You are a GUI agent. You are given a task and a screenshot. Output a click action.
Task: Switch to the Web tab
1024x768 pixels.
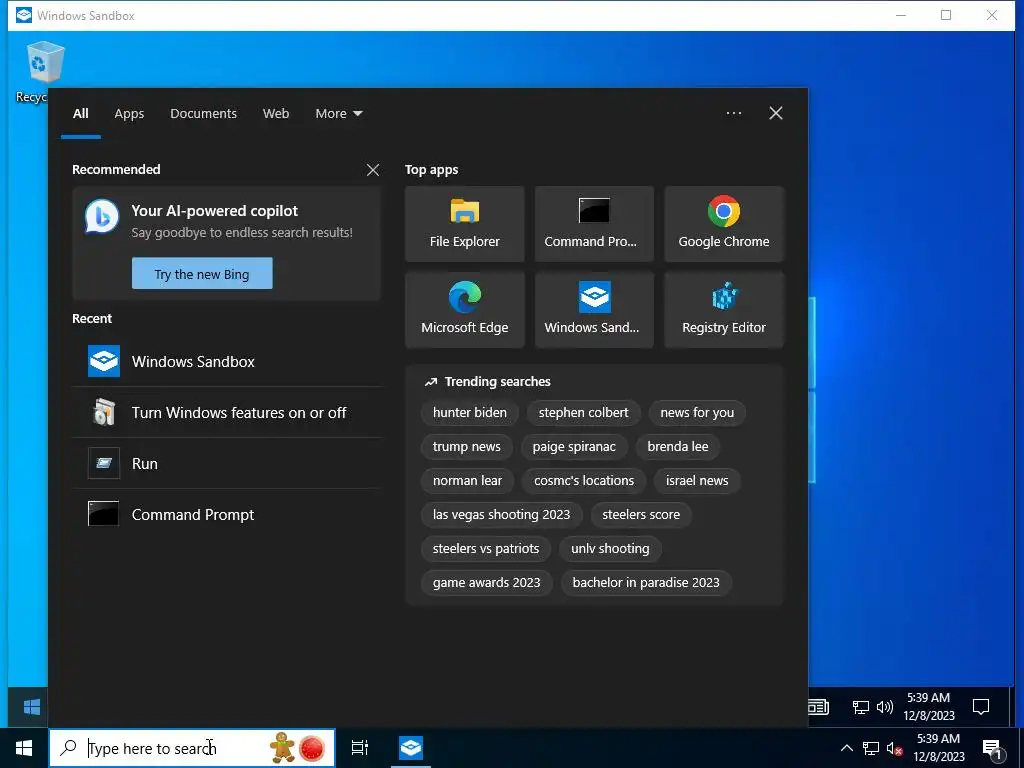pos(276,114)
